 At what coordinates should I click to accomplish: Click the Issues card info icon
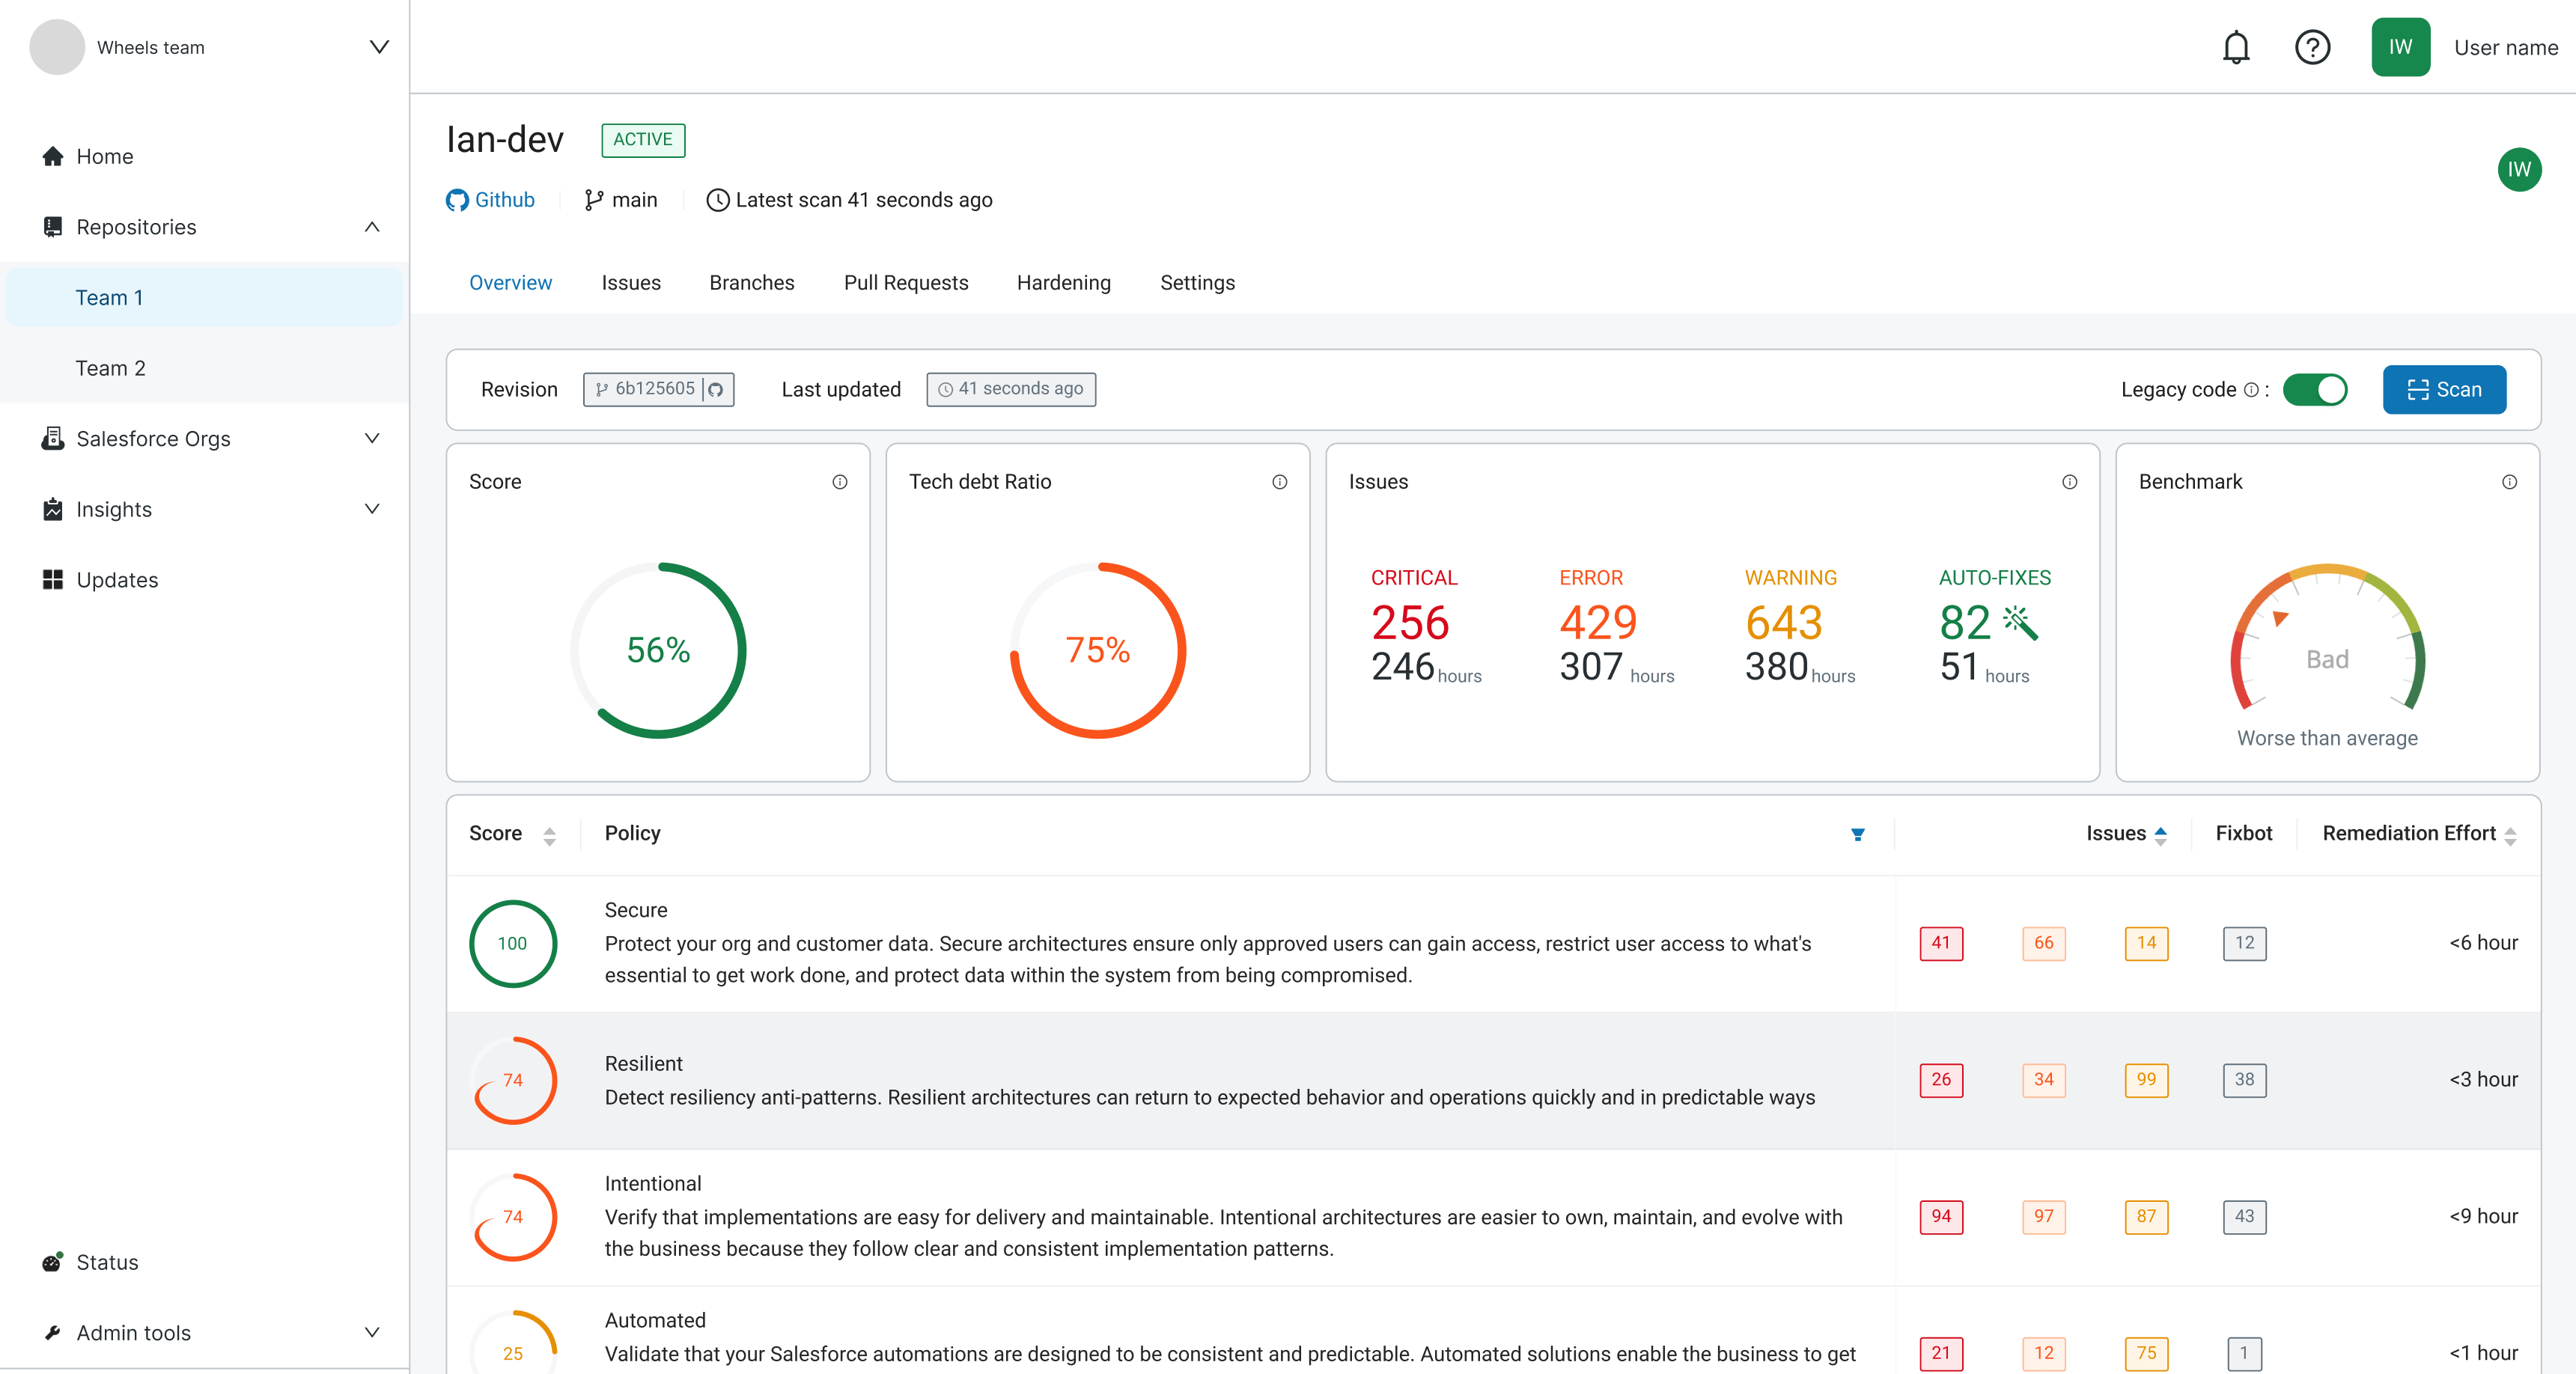tap(2069, 482)
